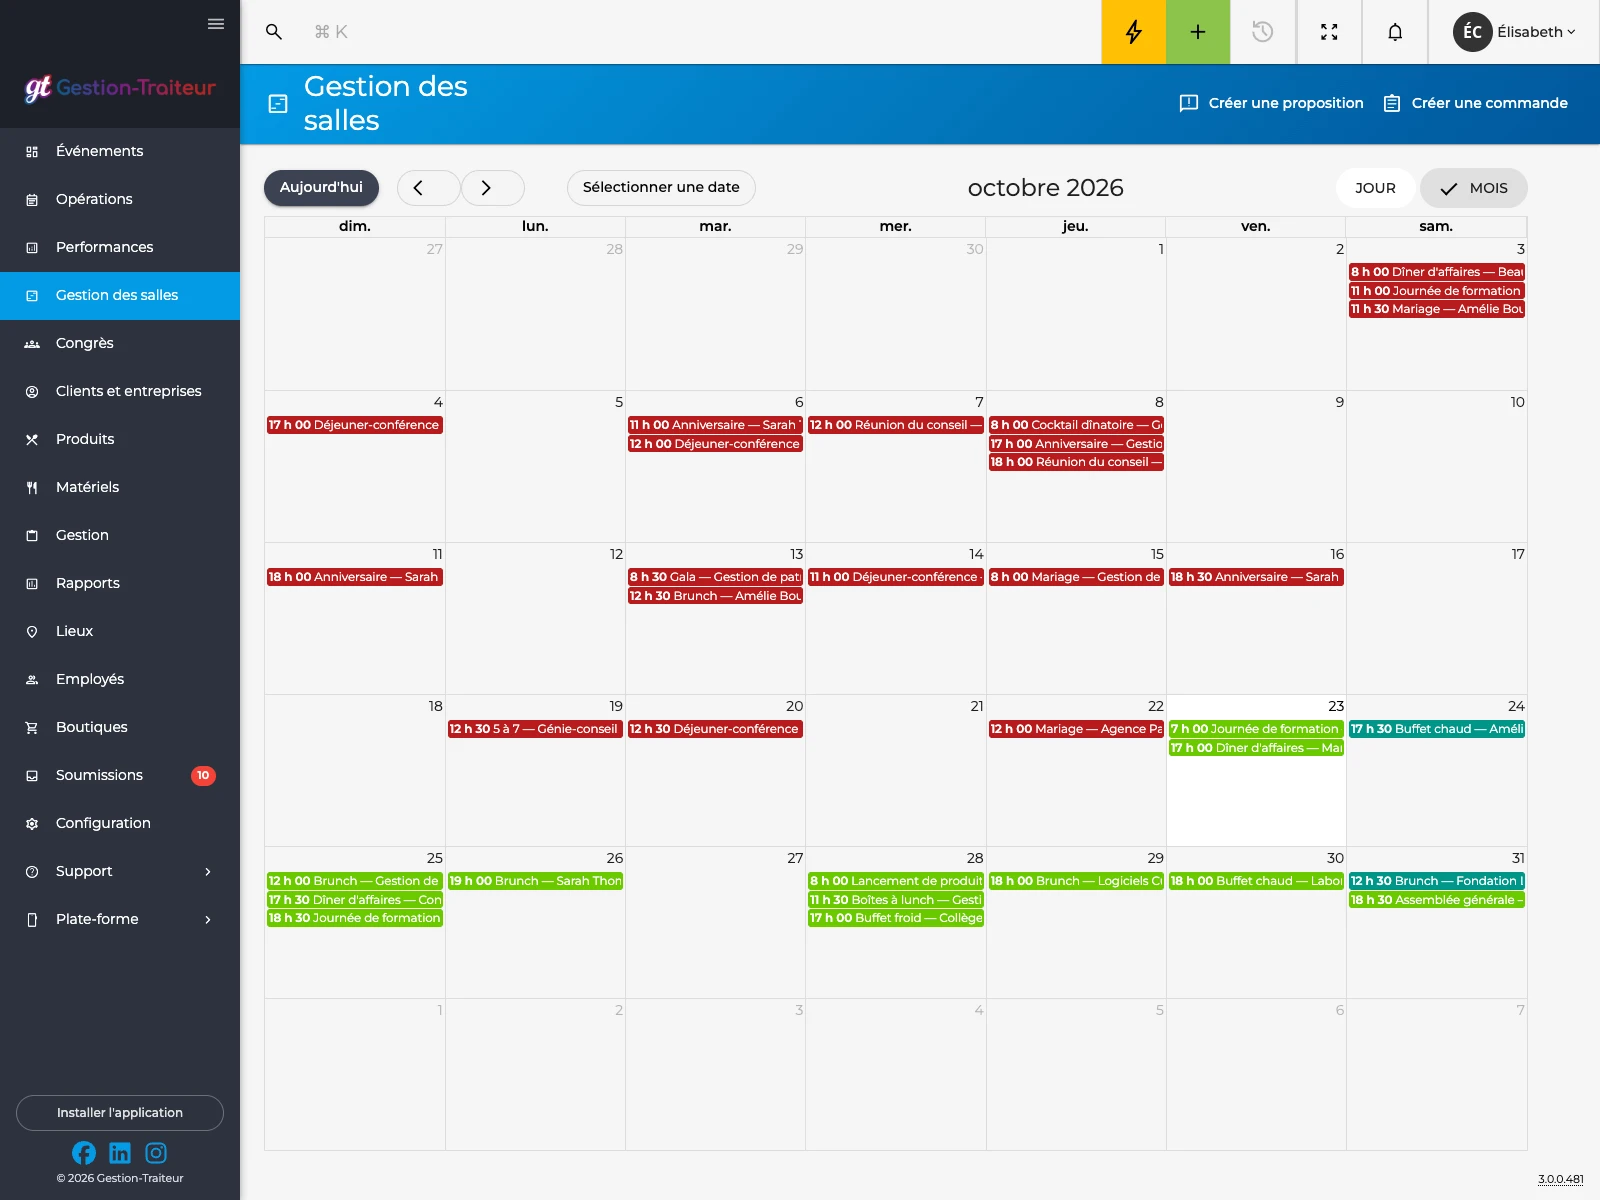
Task: Switch to JOUR view
Action: click(x=1375, y=188)
